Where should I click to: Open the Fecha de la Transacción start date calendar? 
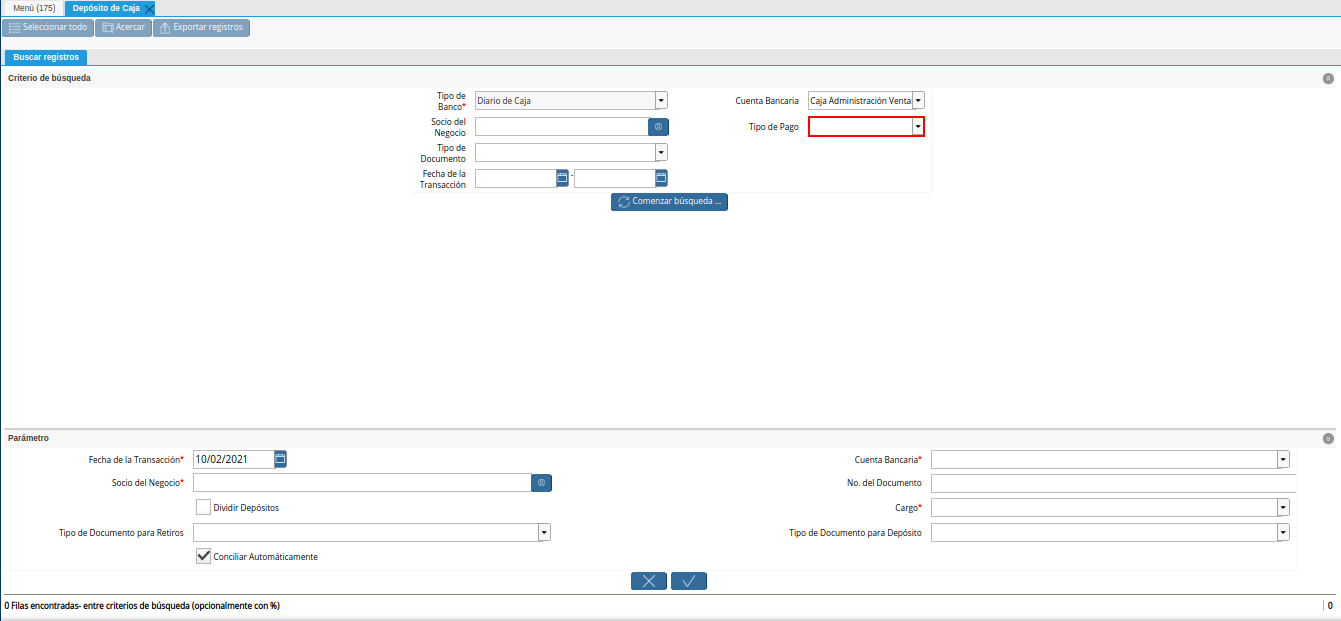[x=562, y=178]
